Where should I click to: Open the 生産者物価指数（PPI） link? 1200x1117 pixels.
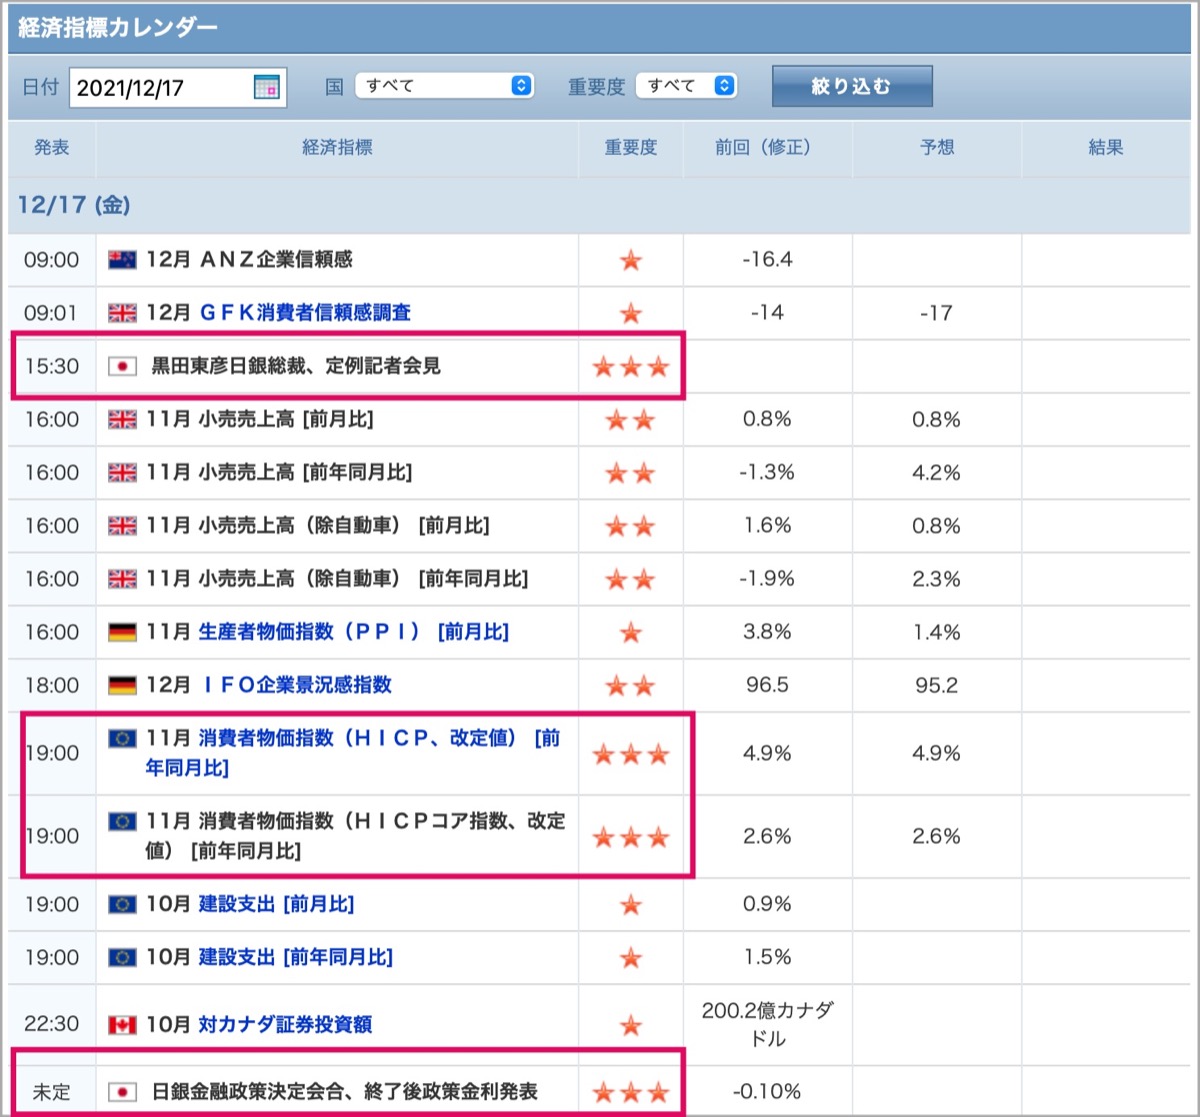click(x=354, y=632)
